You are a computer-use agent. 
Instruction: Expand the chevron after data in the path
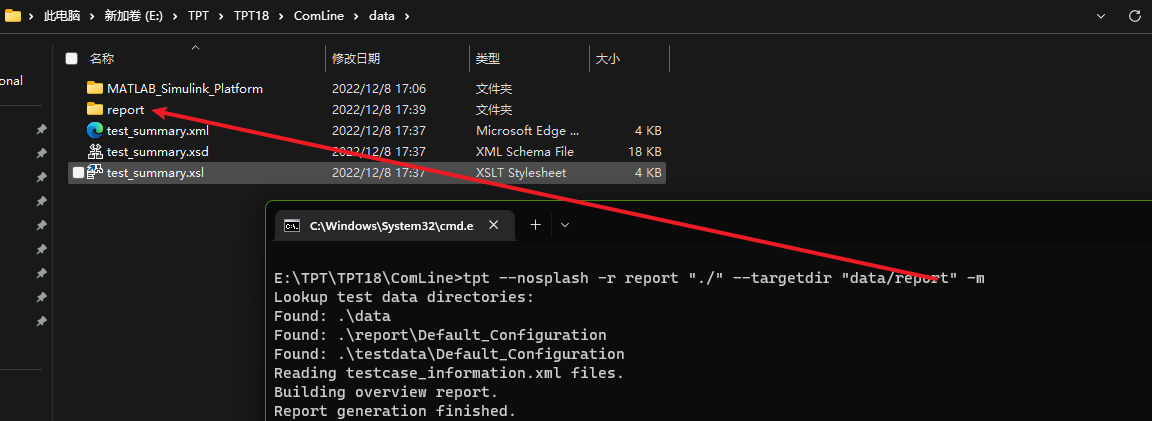[408, 15]
